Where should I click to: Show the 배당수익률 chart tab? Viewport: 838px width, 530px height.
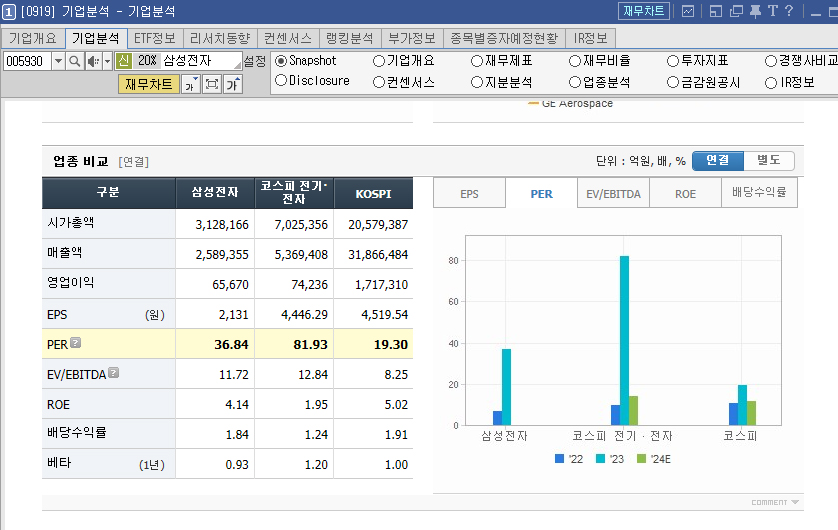click(x=759, y=192)
